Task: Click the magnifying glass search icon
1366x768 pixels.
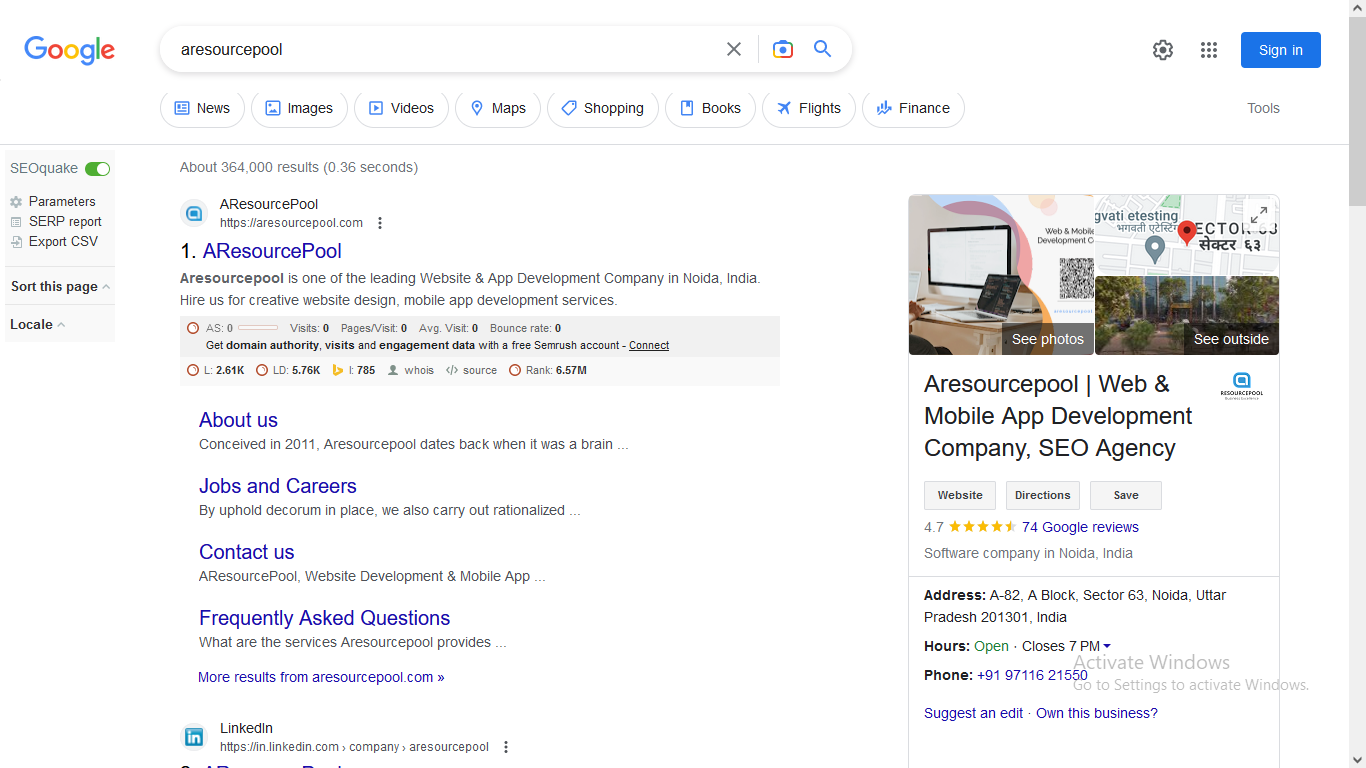Action: click(823, 49)
